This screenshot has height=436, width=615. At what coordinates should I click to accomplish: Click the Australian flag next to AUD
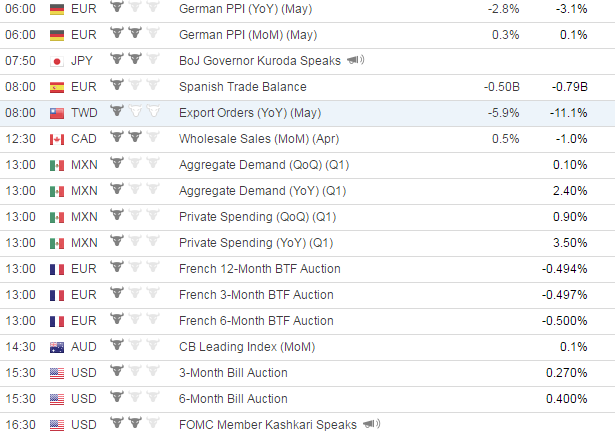[x=57, y=347]
